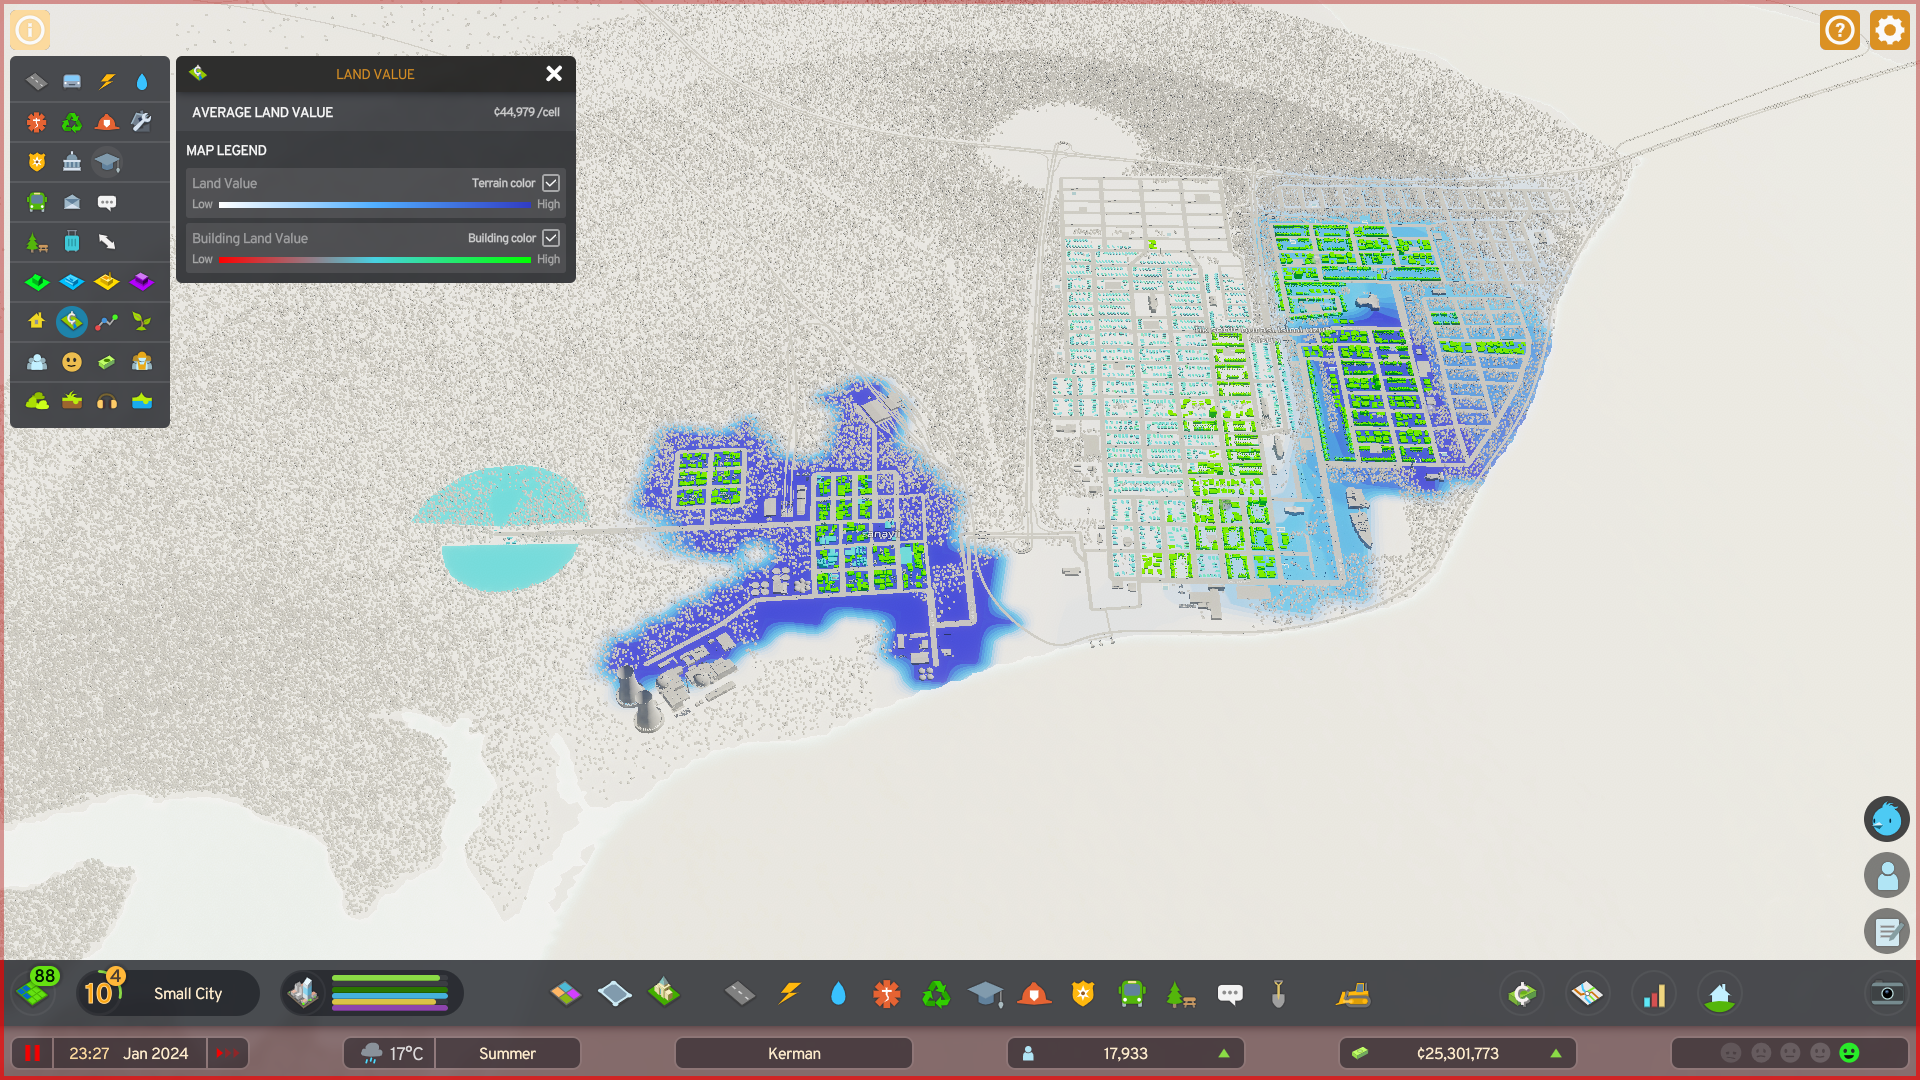Screen dimensions: 1920x1080
Task: Open the City Information house button
Action: tap(1720, 994)
